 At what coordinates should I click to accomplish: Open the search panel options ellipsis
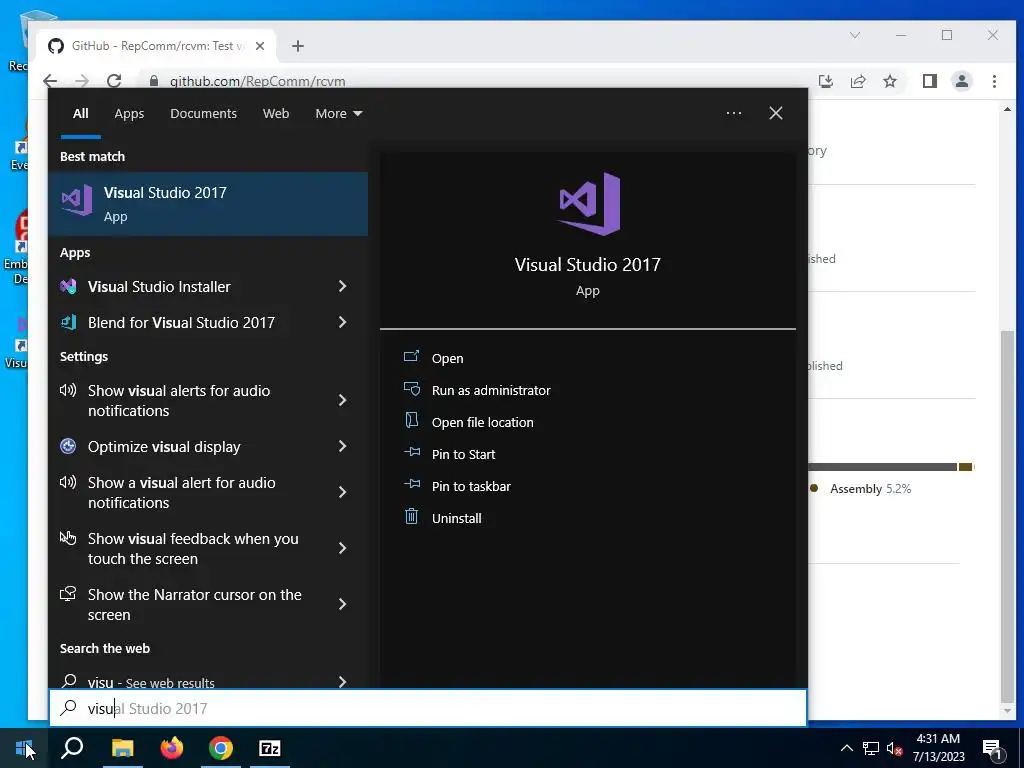click(733, 113)
